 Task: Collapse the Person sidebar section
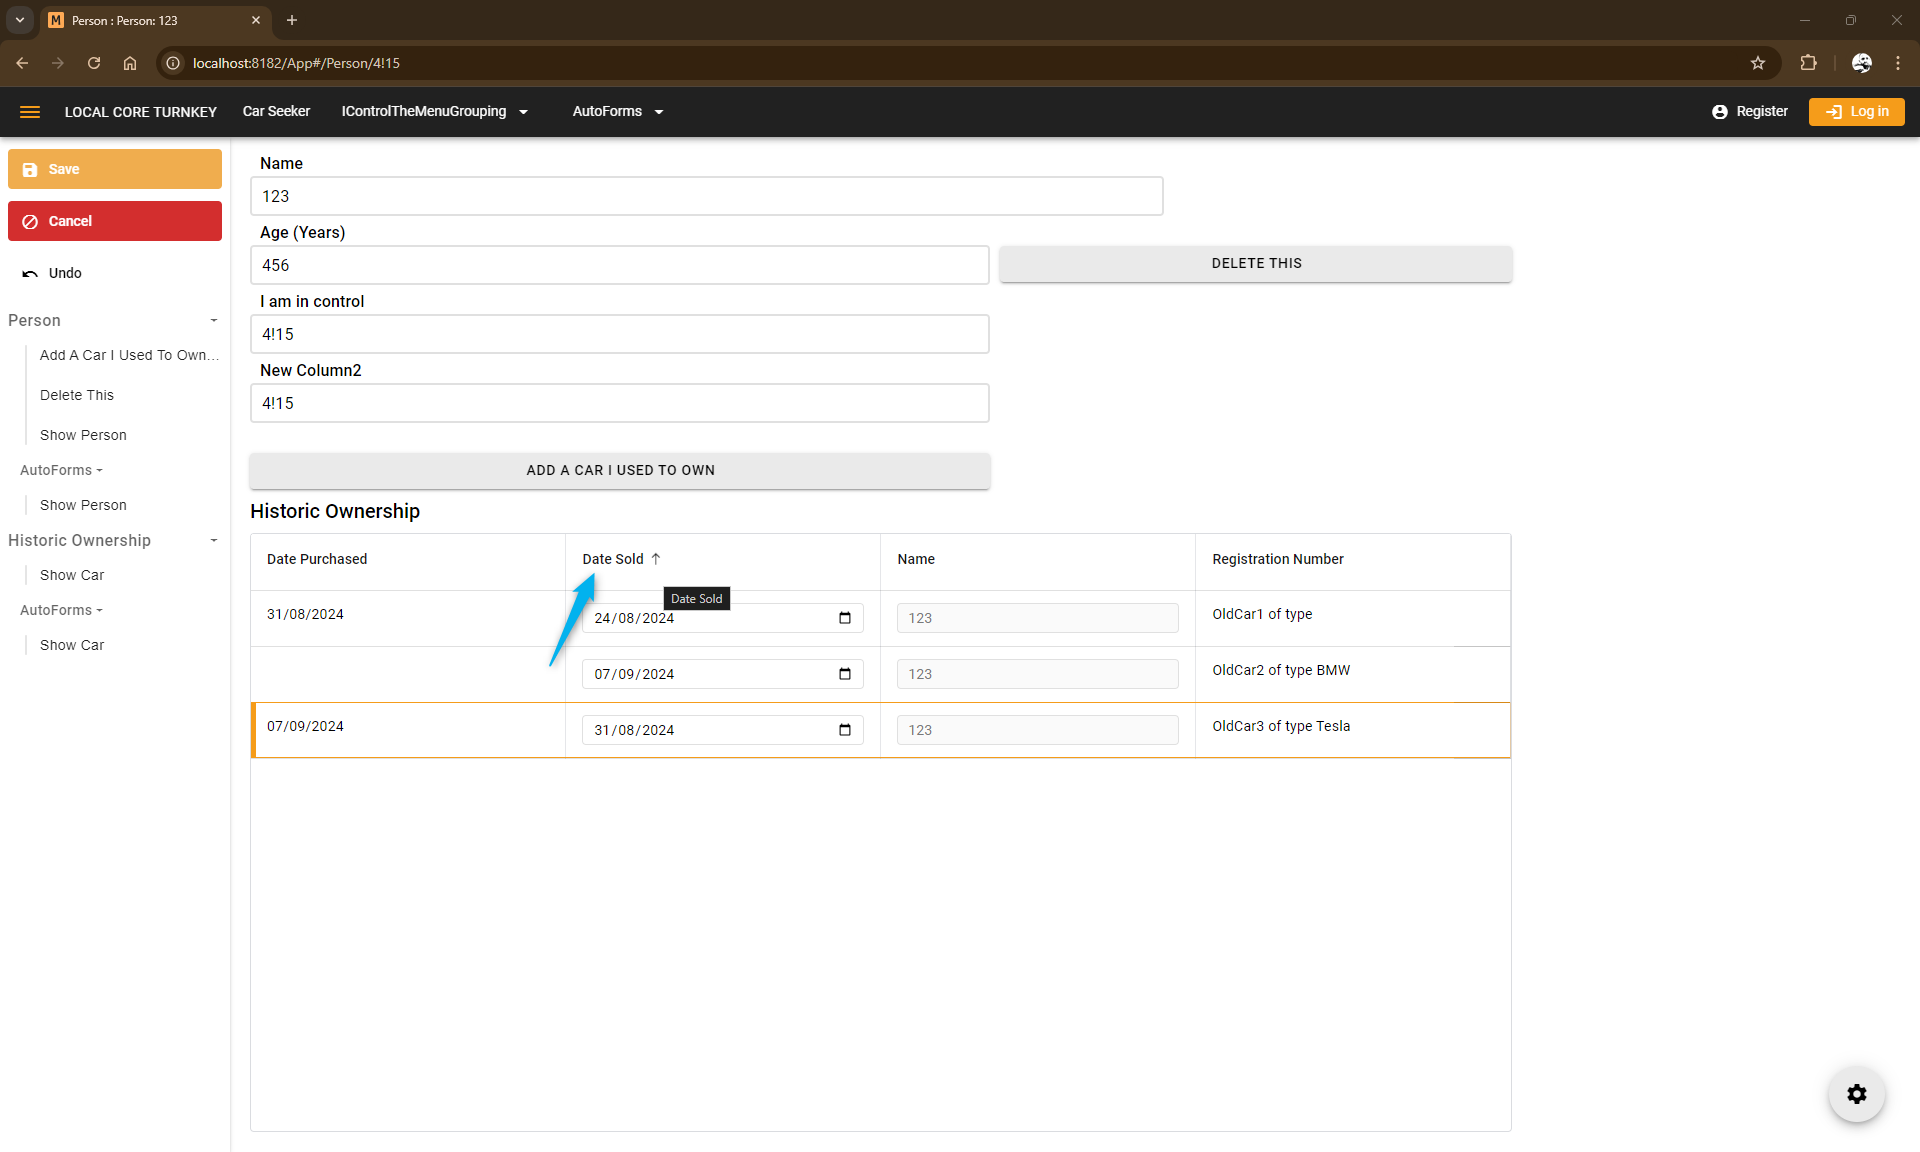(x=213, y=321)
